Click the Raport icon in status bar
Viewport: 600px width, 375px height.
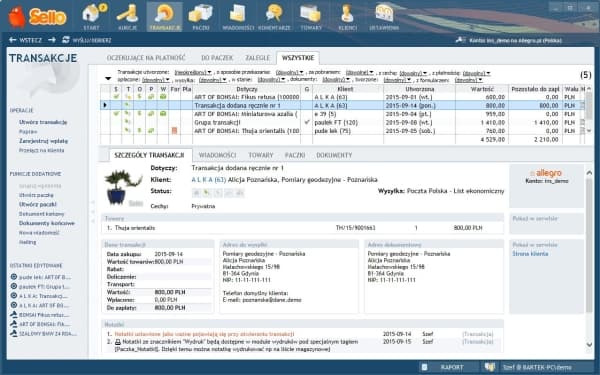(424, 367)
